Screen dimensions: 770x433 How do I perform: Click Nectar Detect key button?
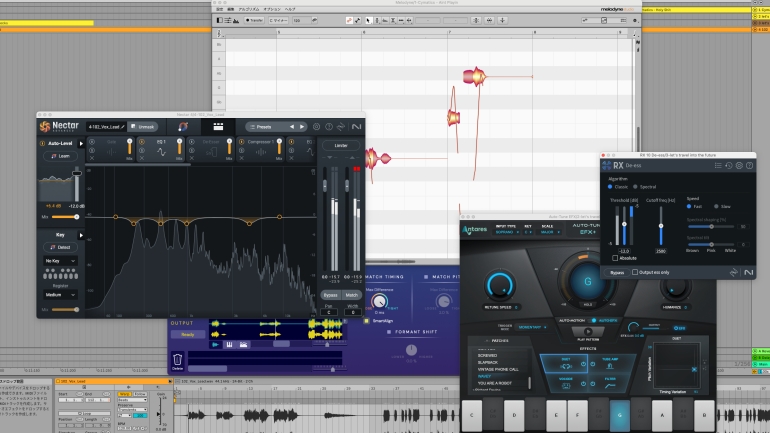coord(60,247)
